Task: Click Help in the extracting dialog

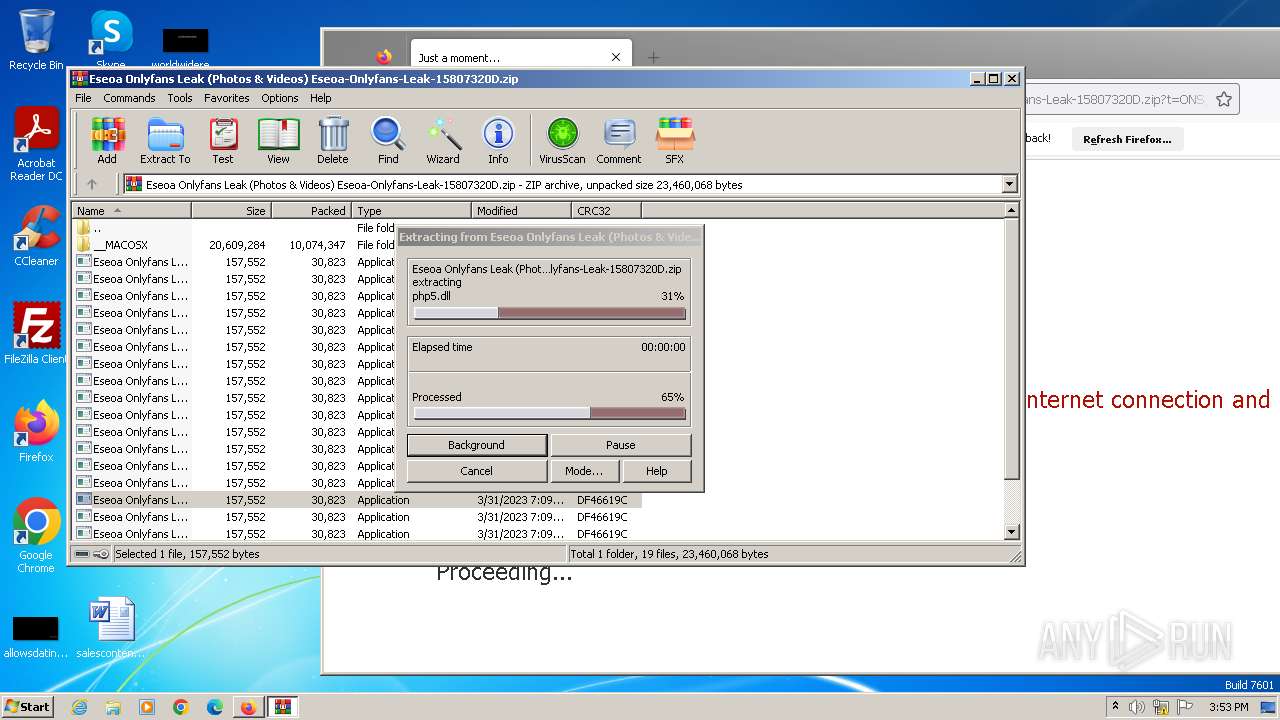Action: point(656,471)
